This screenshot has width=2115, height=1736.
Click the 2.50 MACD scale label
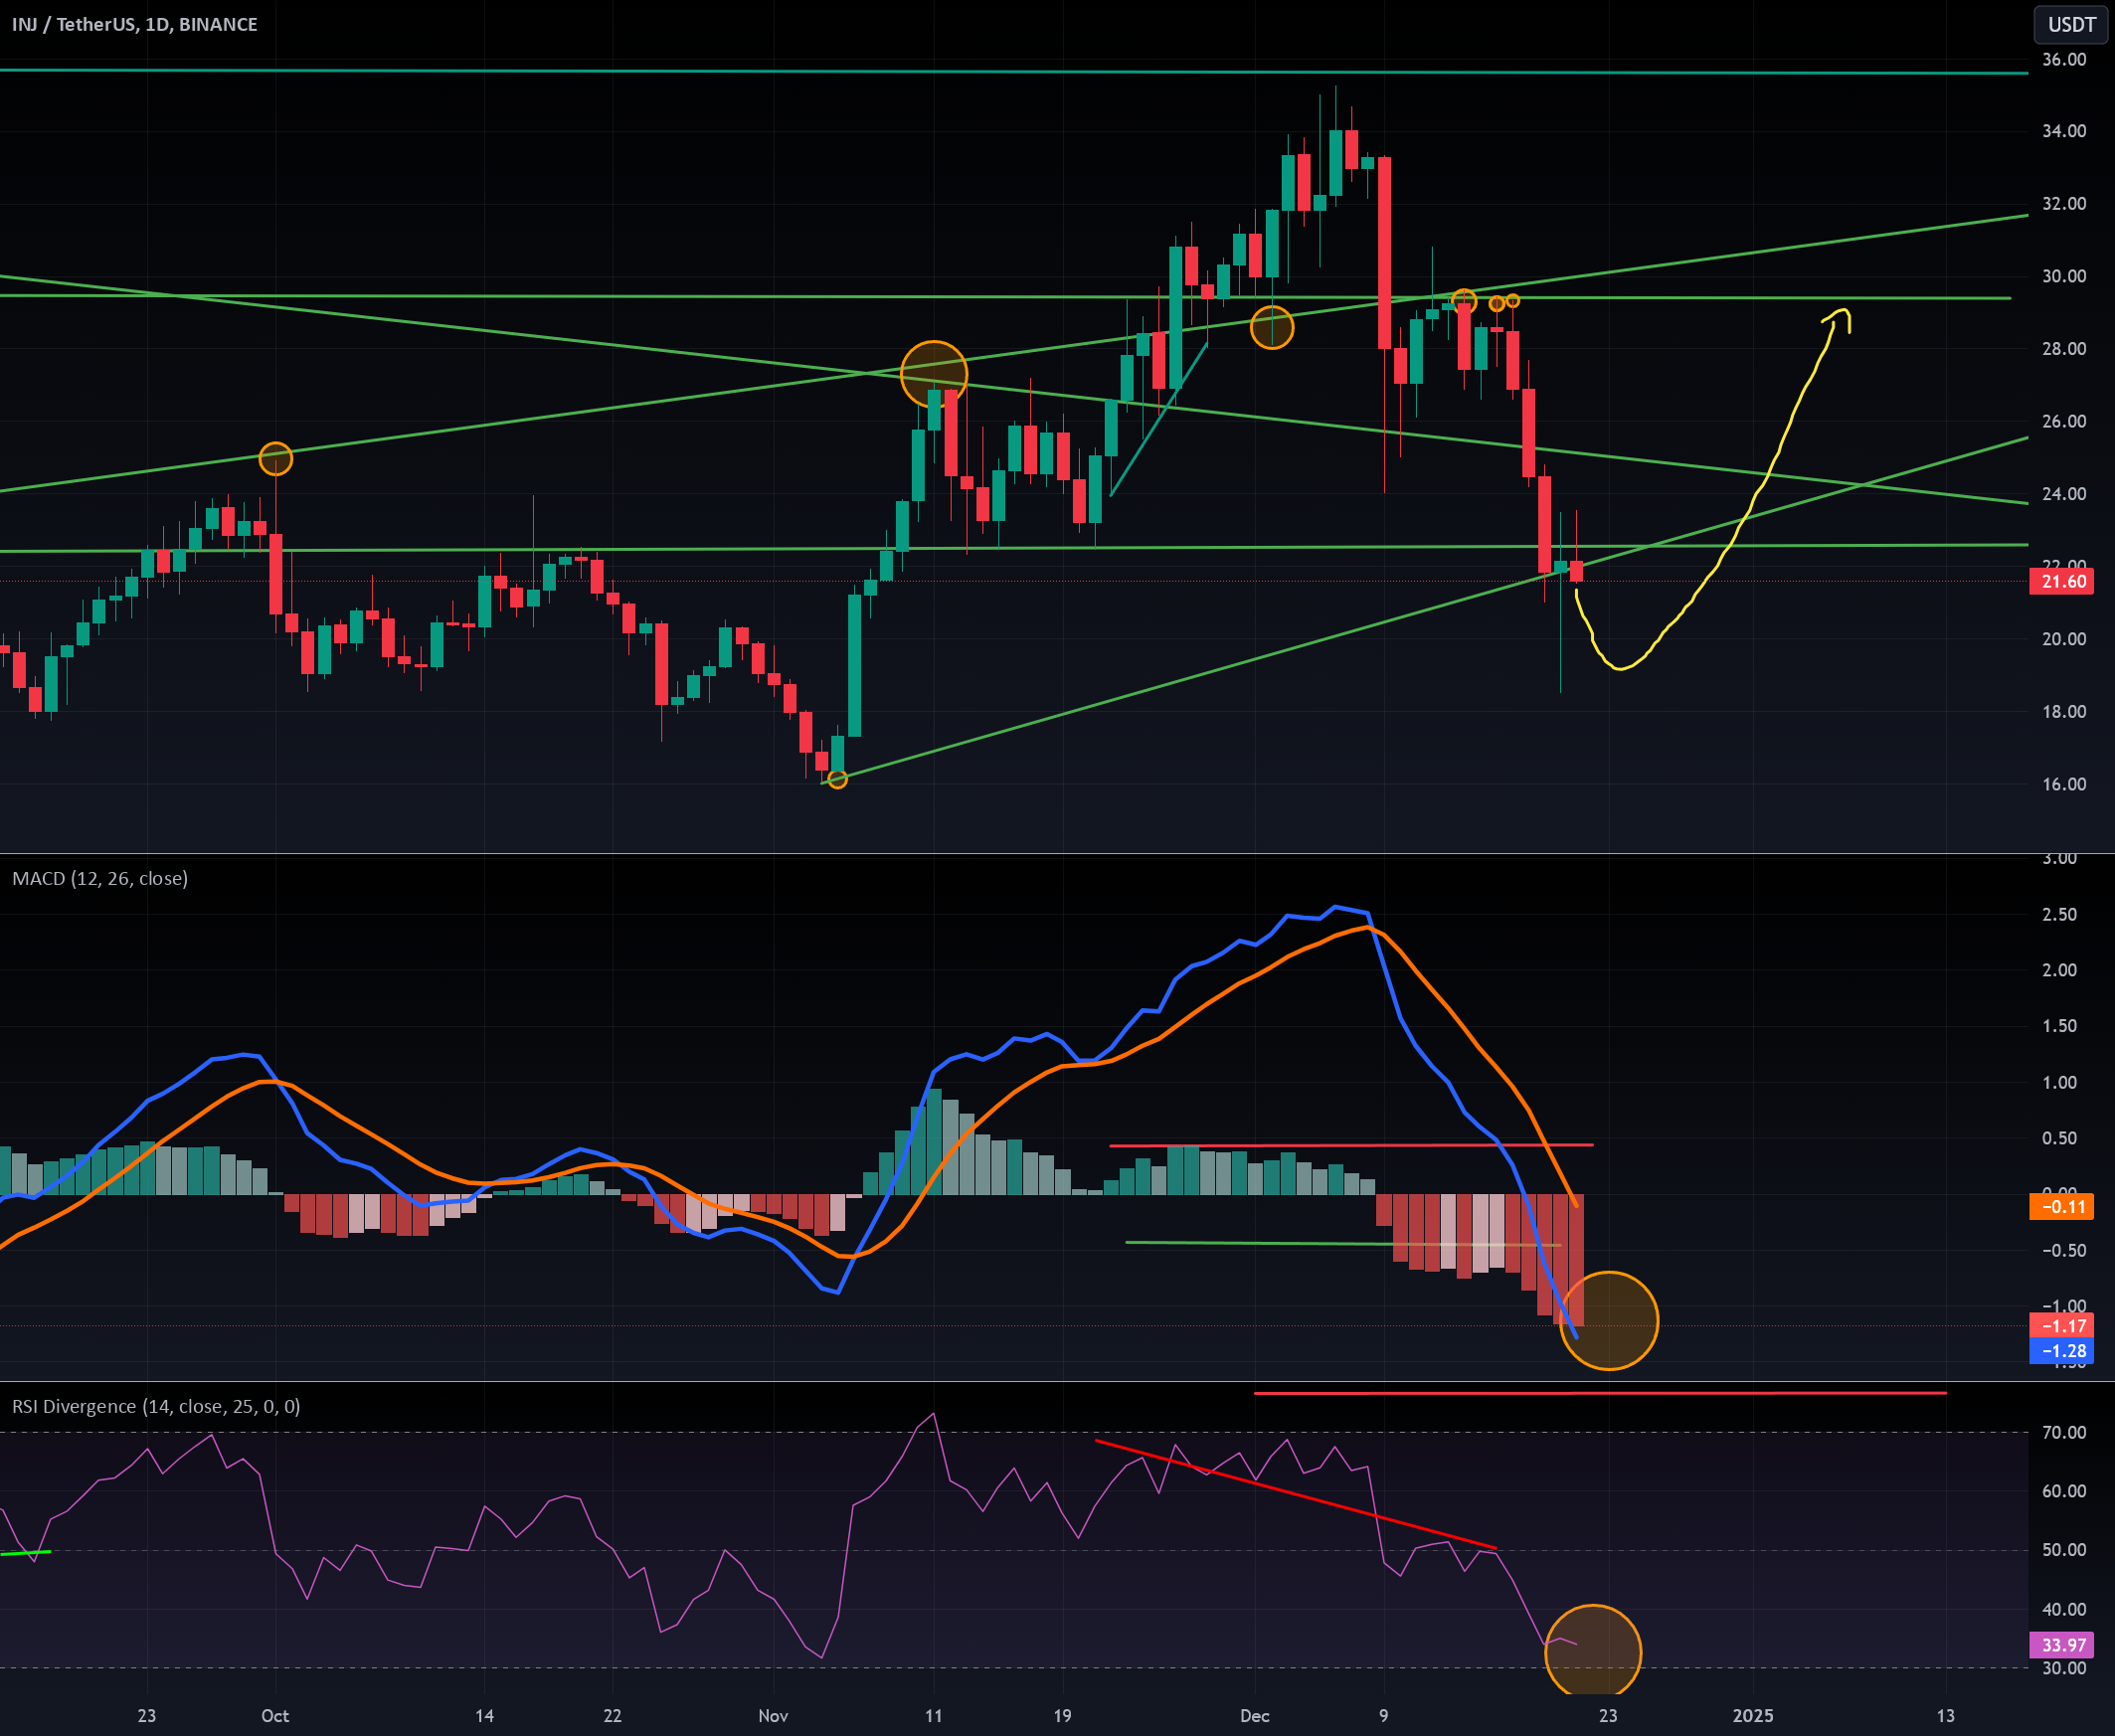click(2059, 914)
